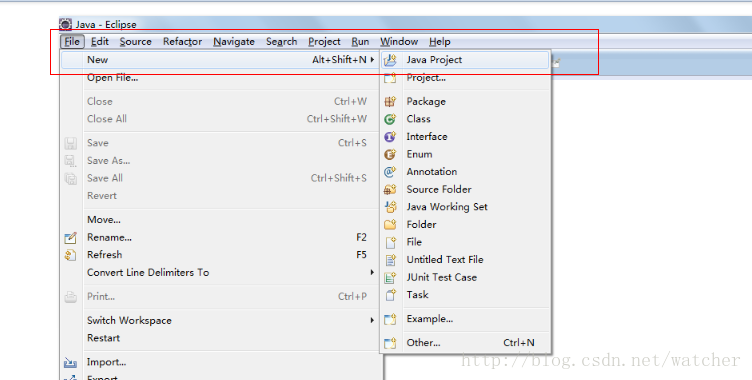Open the Edit menu

click(x=100, y=42)
